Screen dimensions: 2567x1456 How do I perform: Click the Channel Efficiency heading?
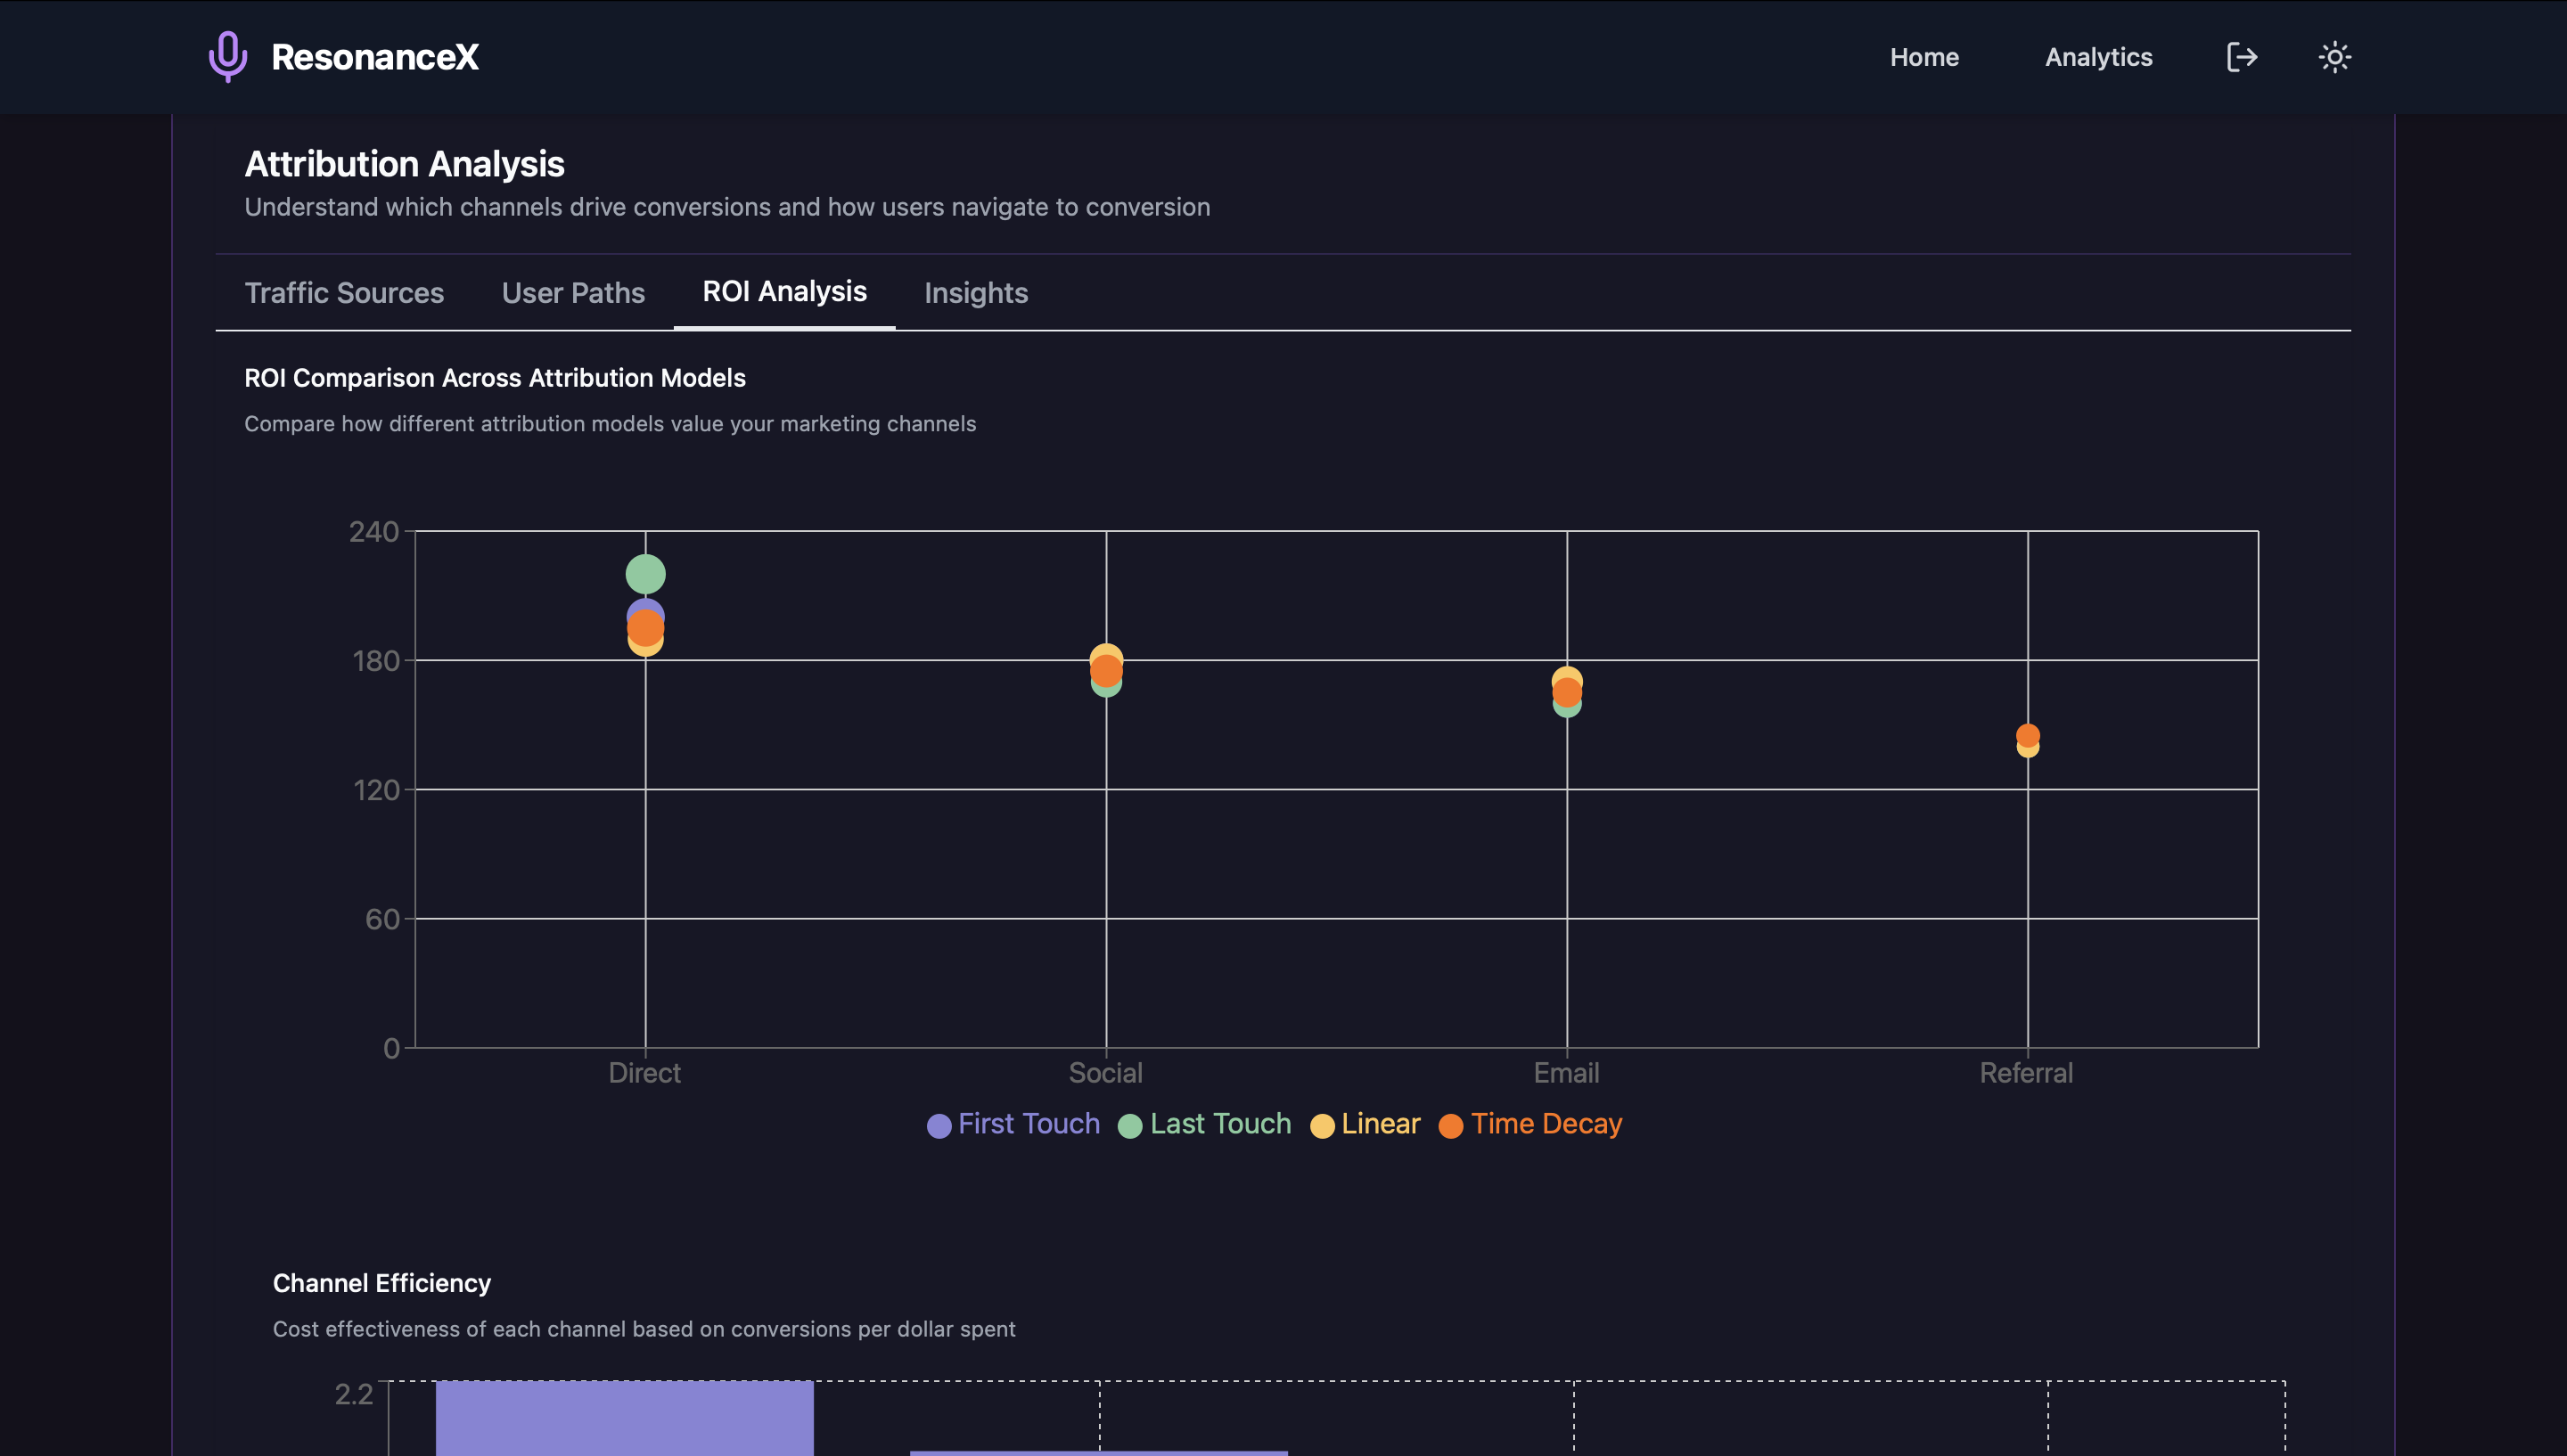(x=382, y=1283)
